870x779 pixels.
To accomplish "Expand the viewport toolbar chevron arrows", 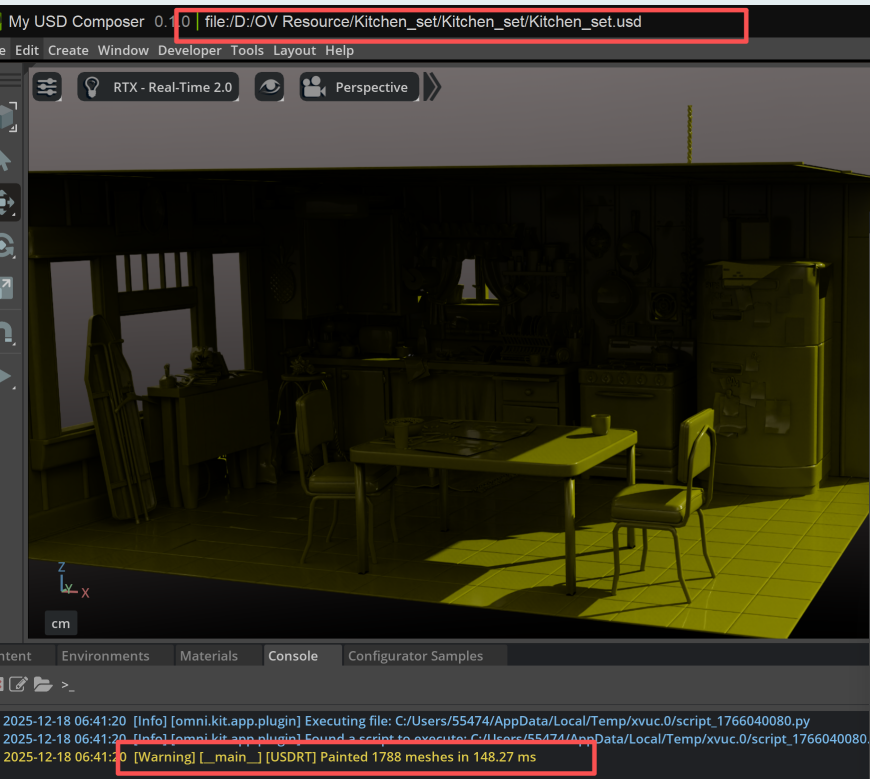I will [x=432, y=87].
